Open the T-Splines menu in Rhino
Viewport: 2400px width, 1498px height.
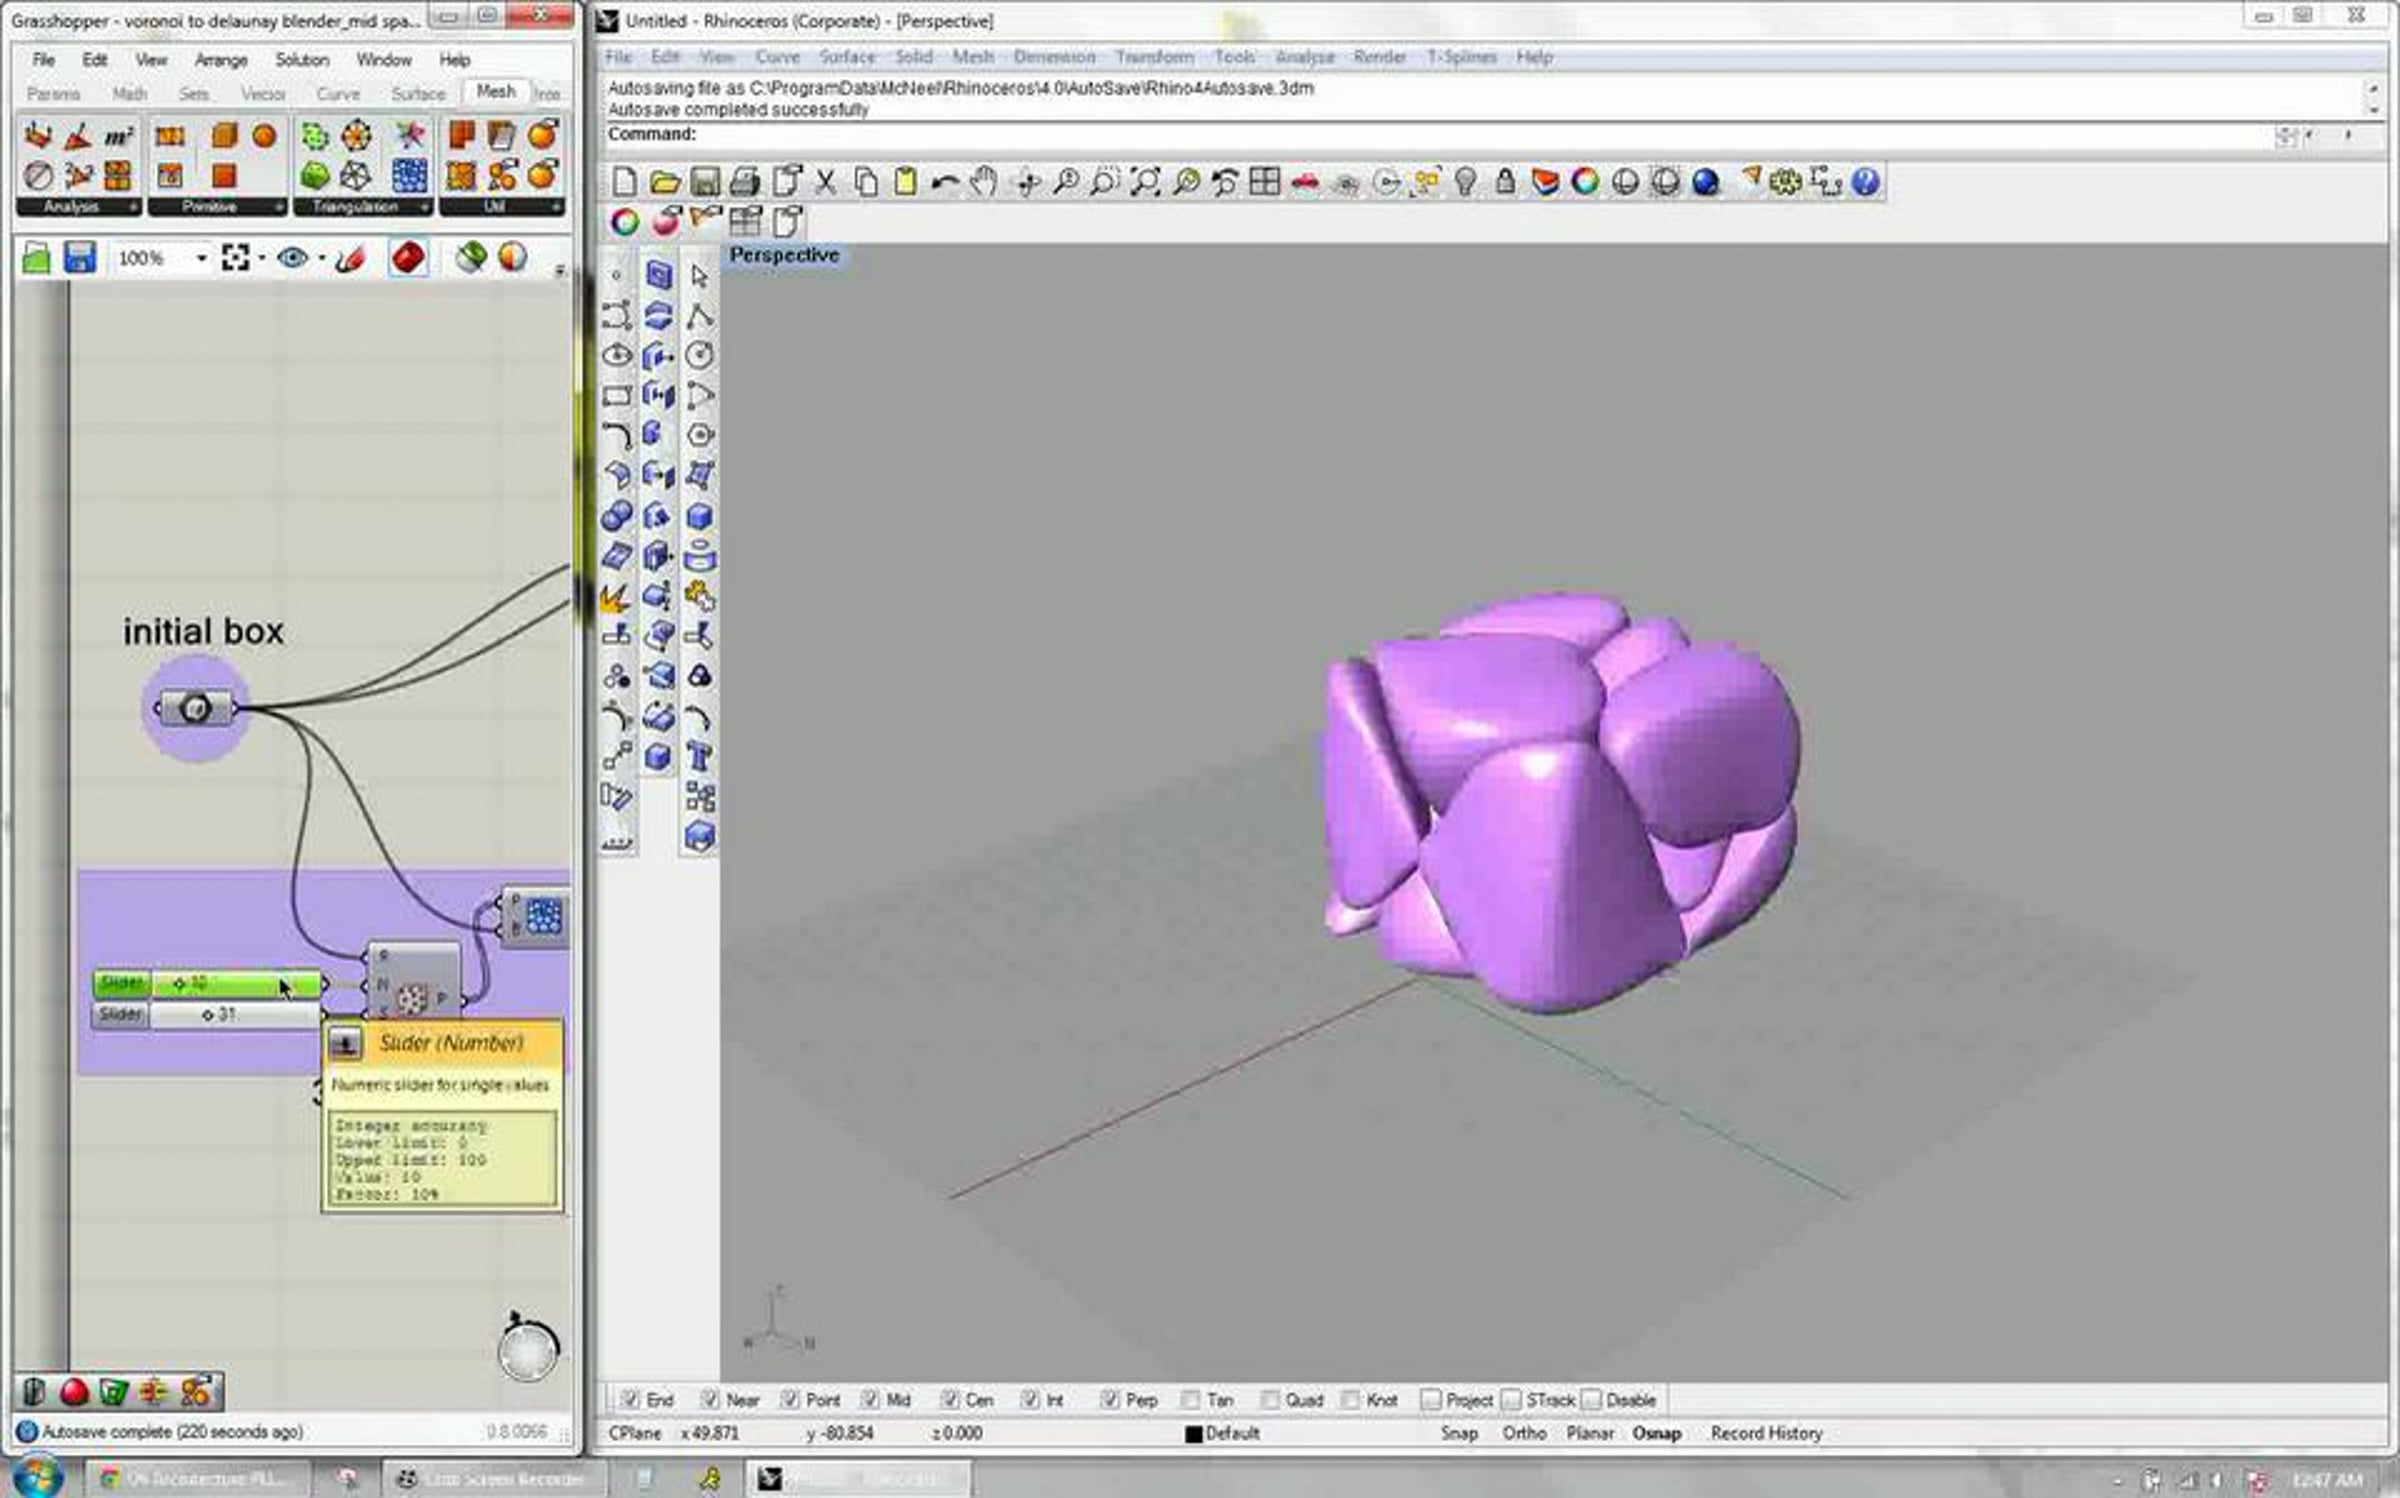coord(1462,57)
